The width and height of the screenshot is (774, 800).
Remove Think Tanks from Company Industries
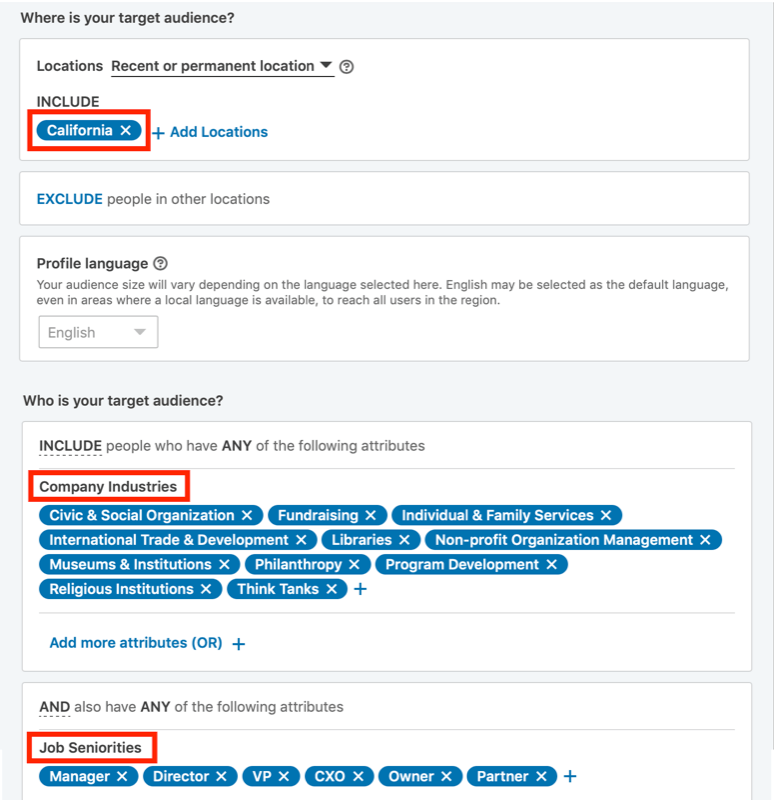[x=331, y=589]
